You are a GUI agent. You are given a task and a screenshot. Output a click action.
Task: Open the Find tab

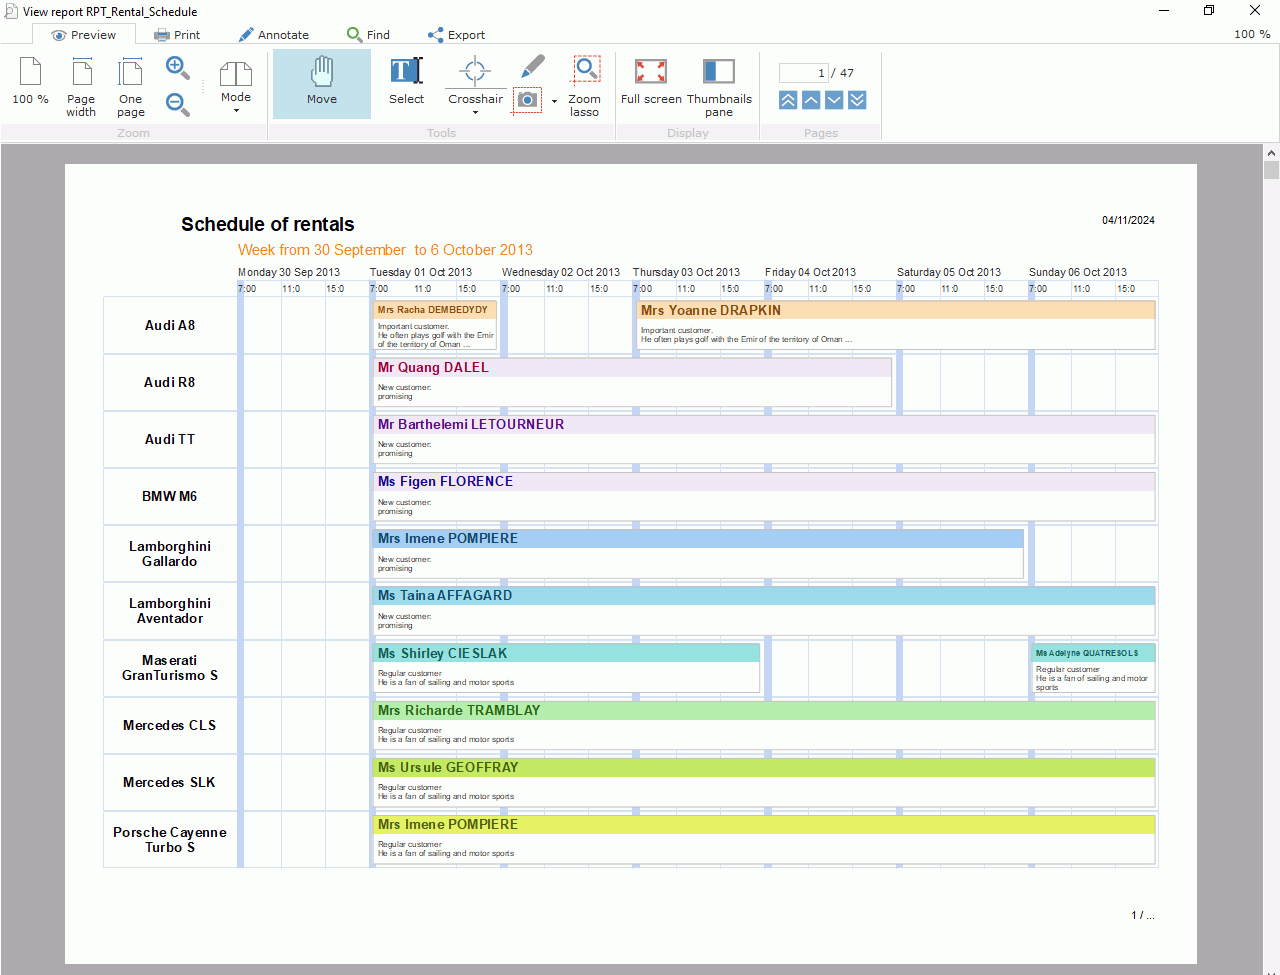pos(368,35)
